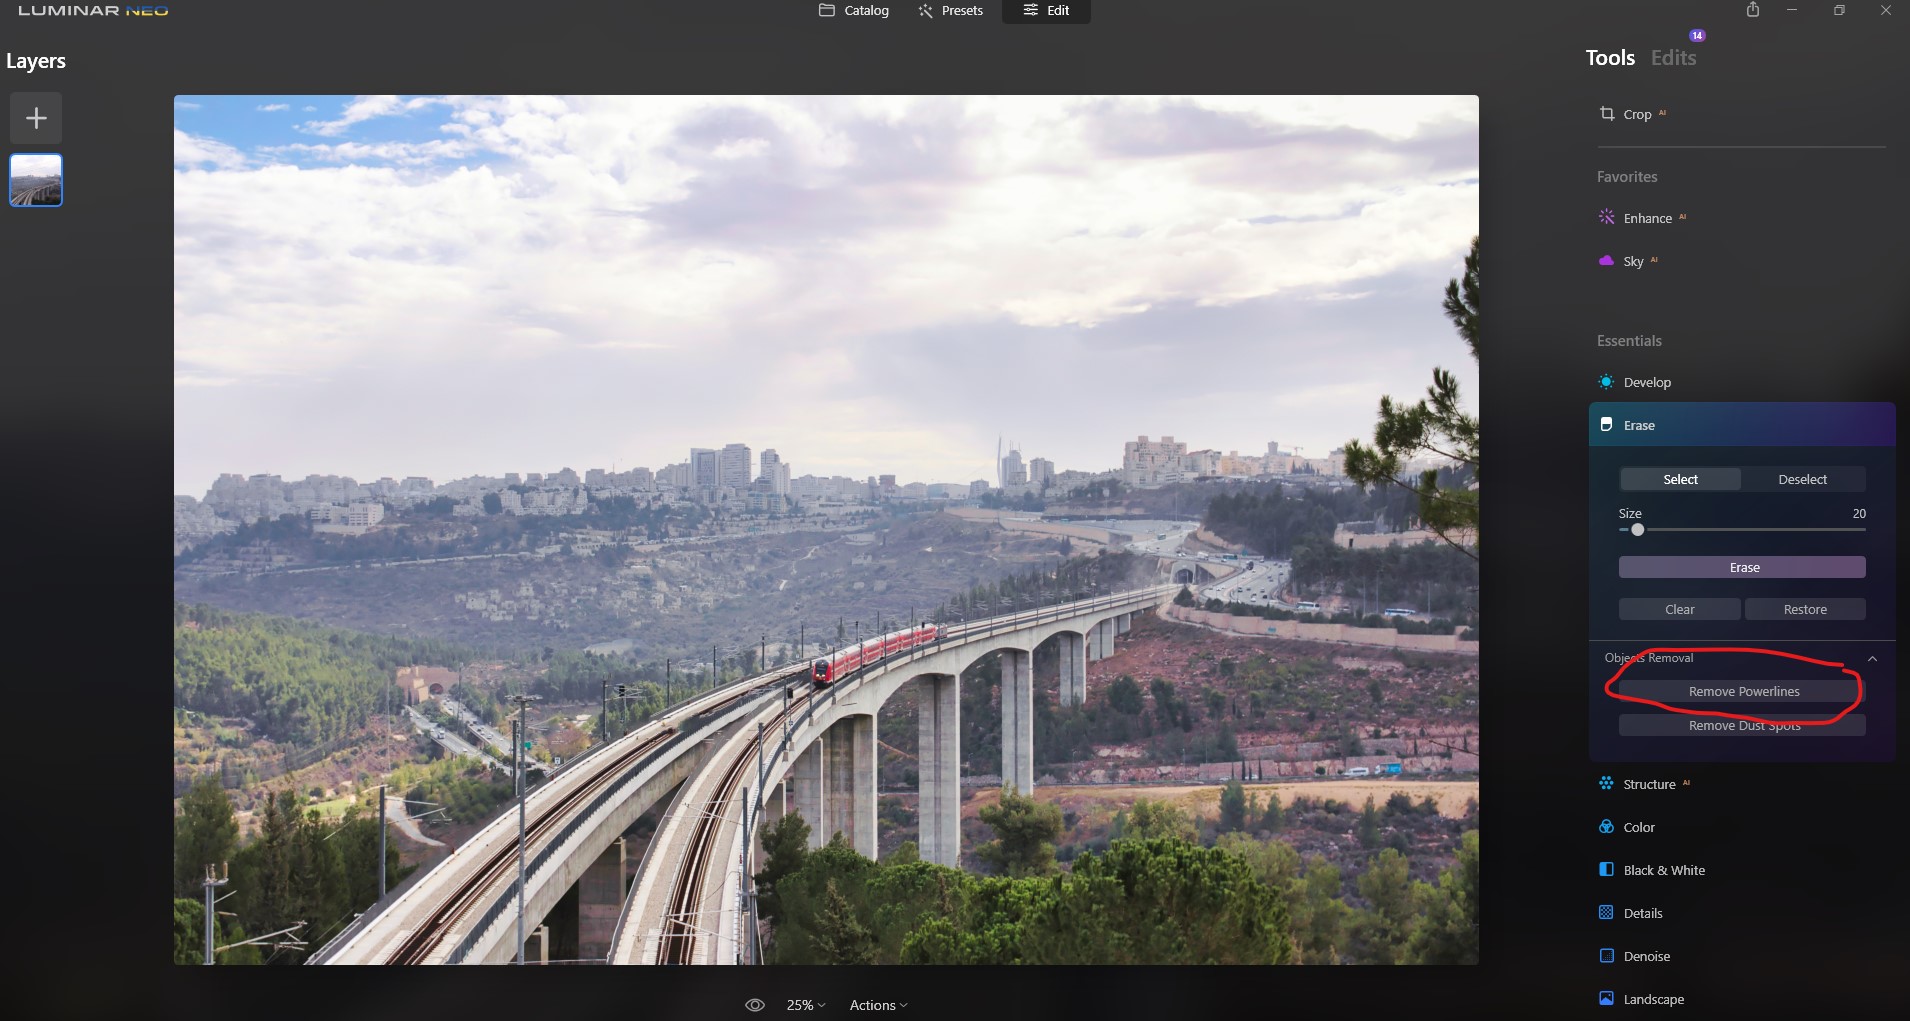Collapse the Objects Removal section
The image size is (1910, 1021).
(x=1873, y=658)
